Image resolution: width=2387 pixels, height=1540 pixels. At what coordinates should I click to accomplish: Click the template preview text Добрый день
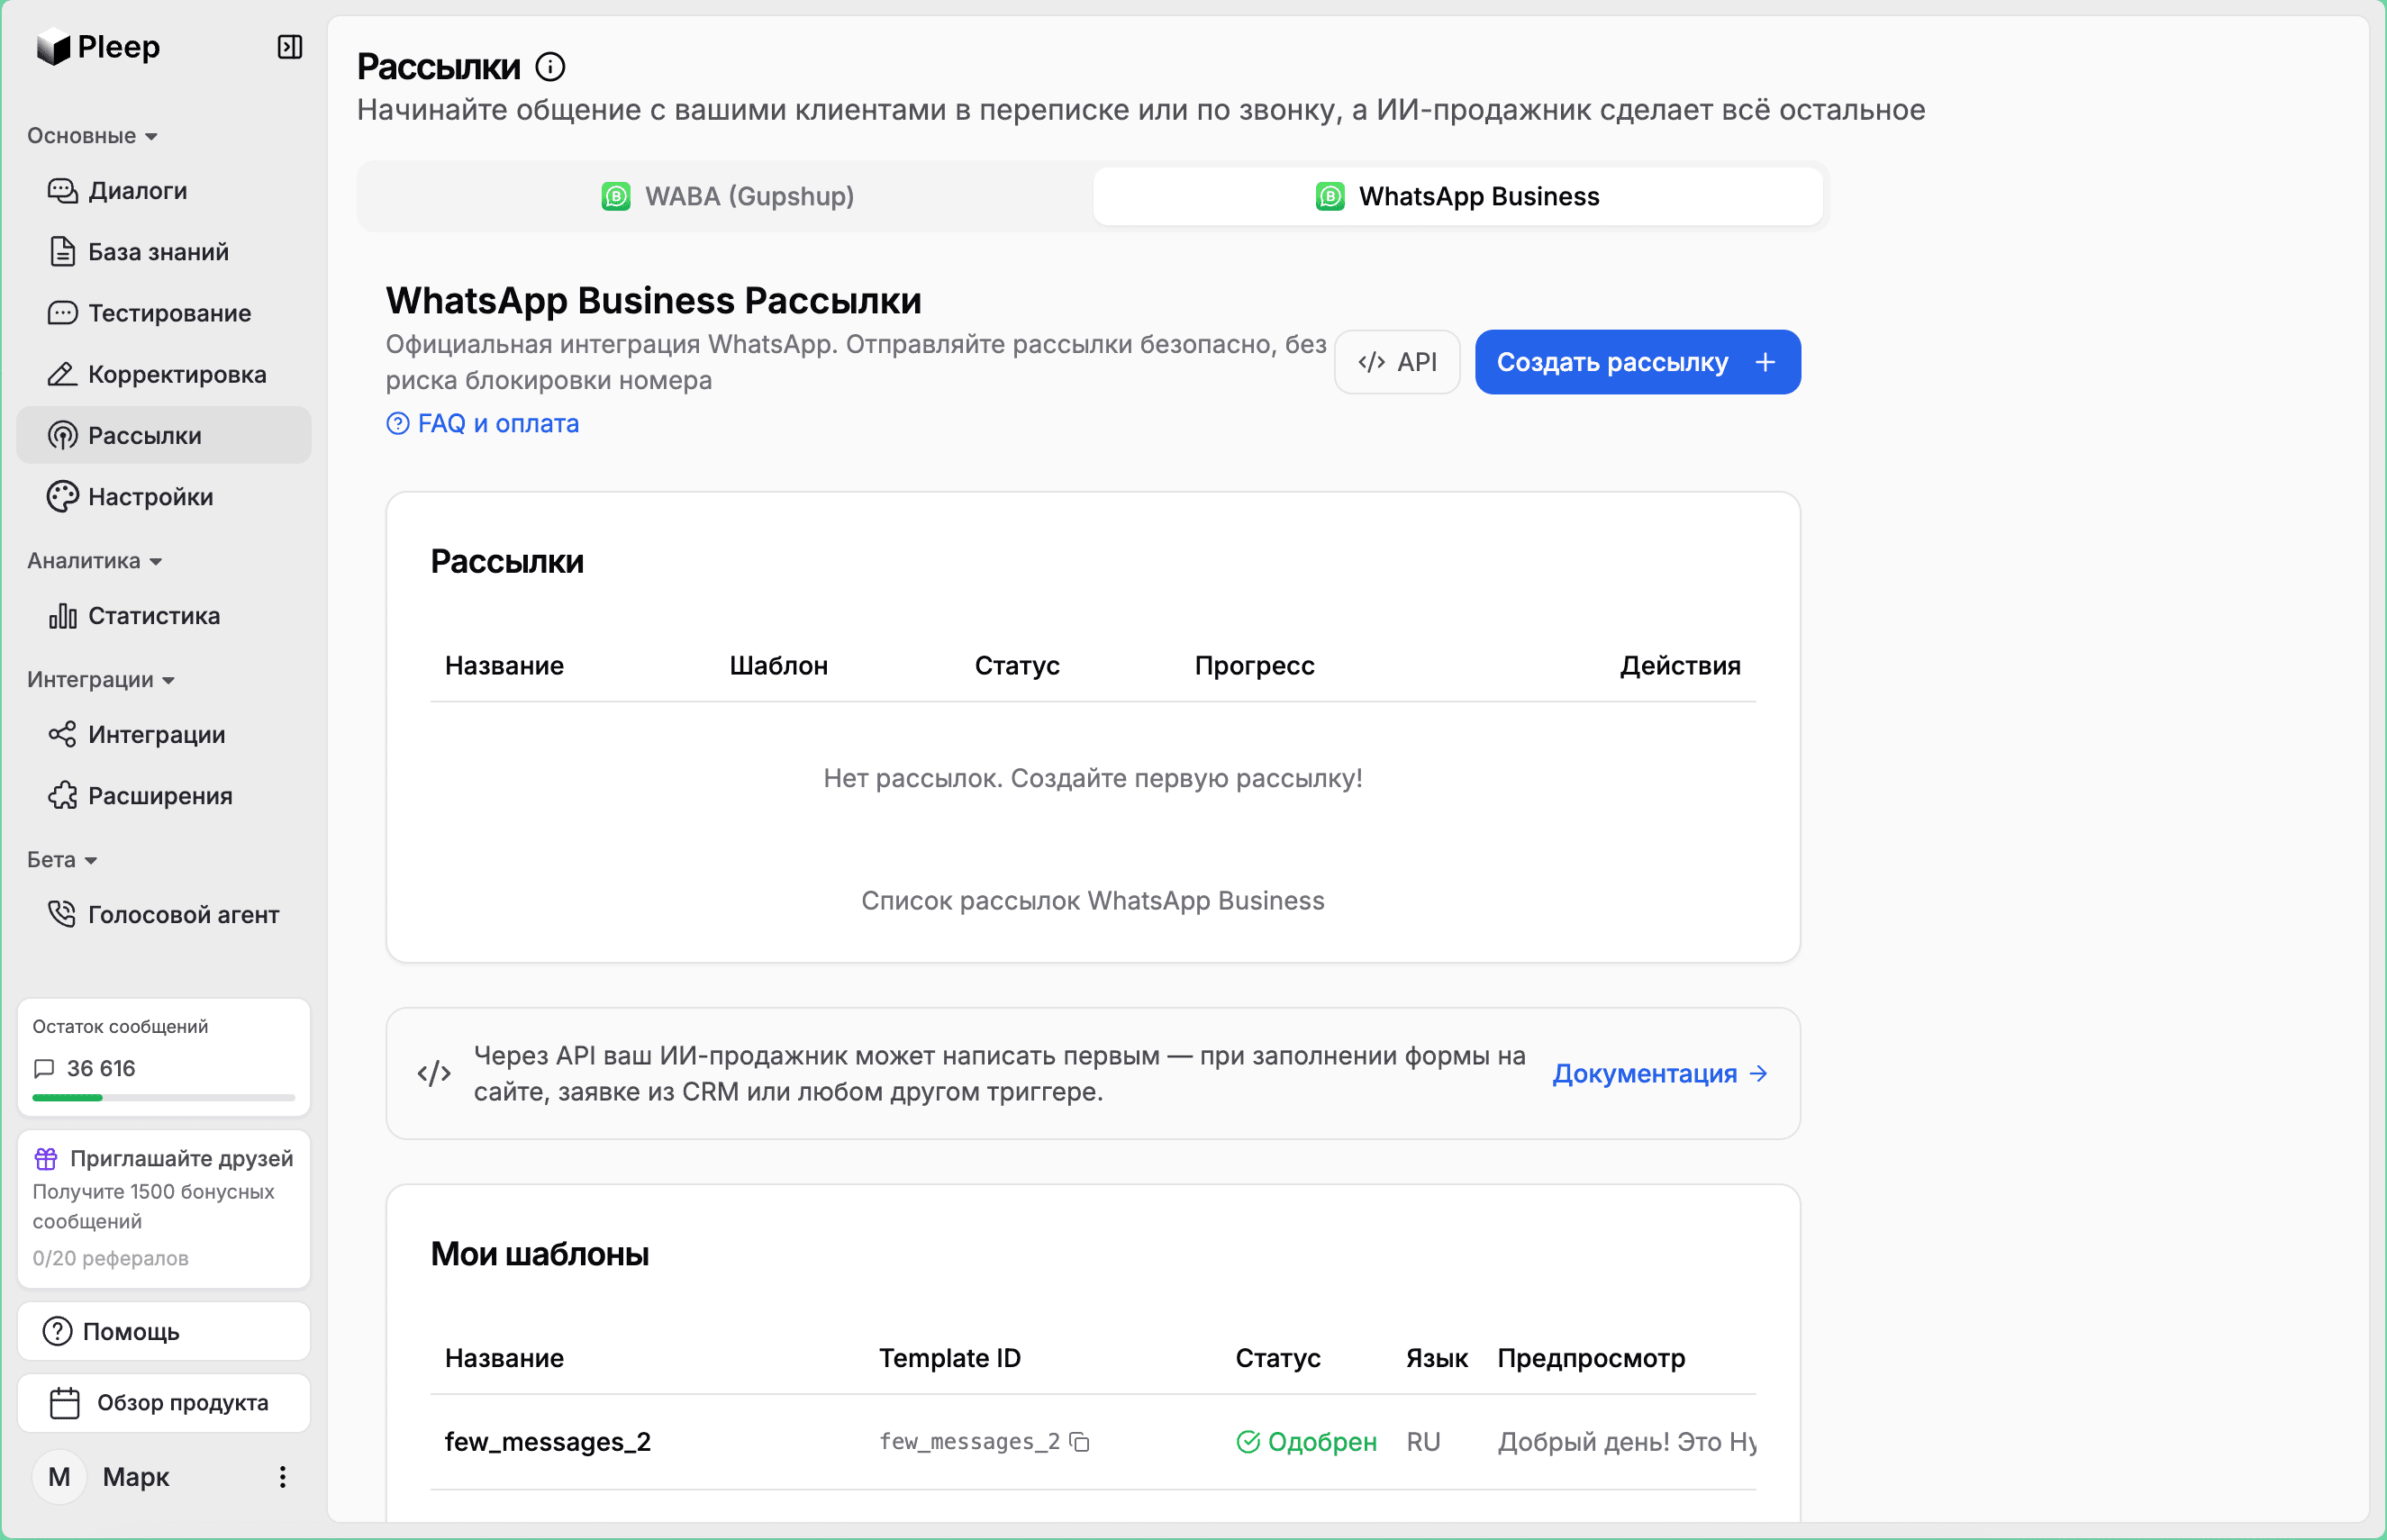point(1627,1442)
